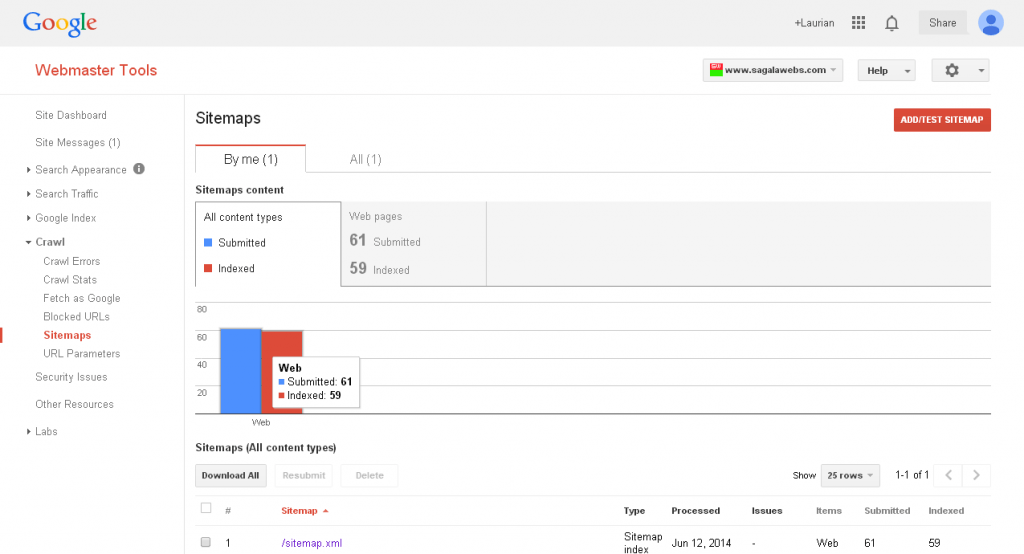Switch to the All (1) tab
This screenshot has width=1024, height=554.
click(x=365, y=159)
